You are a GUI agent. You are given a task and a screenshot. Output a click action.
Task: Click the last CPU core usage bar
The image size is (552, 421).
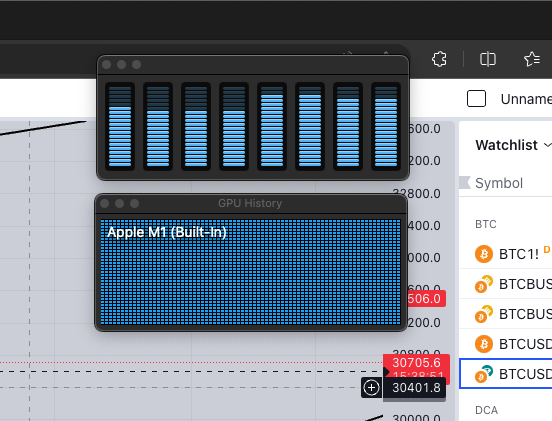(386, 126)
